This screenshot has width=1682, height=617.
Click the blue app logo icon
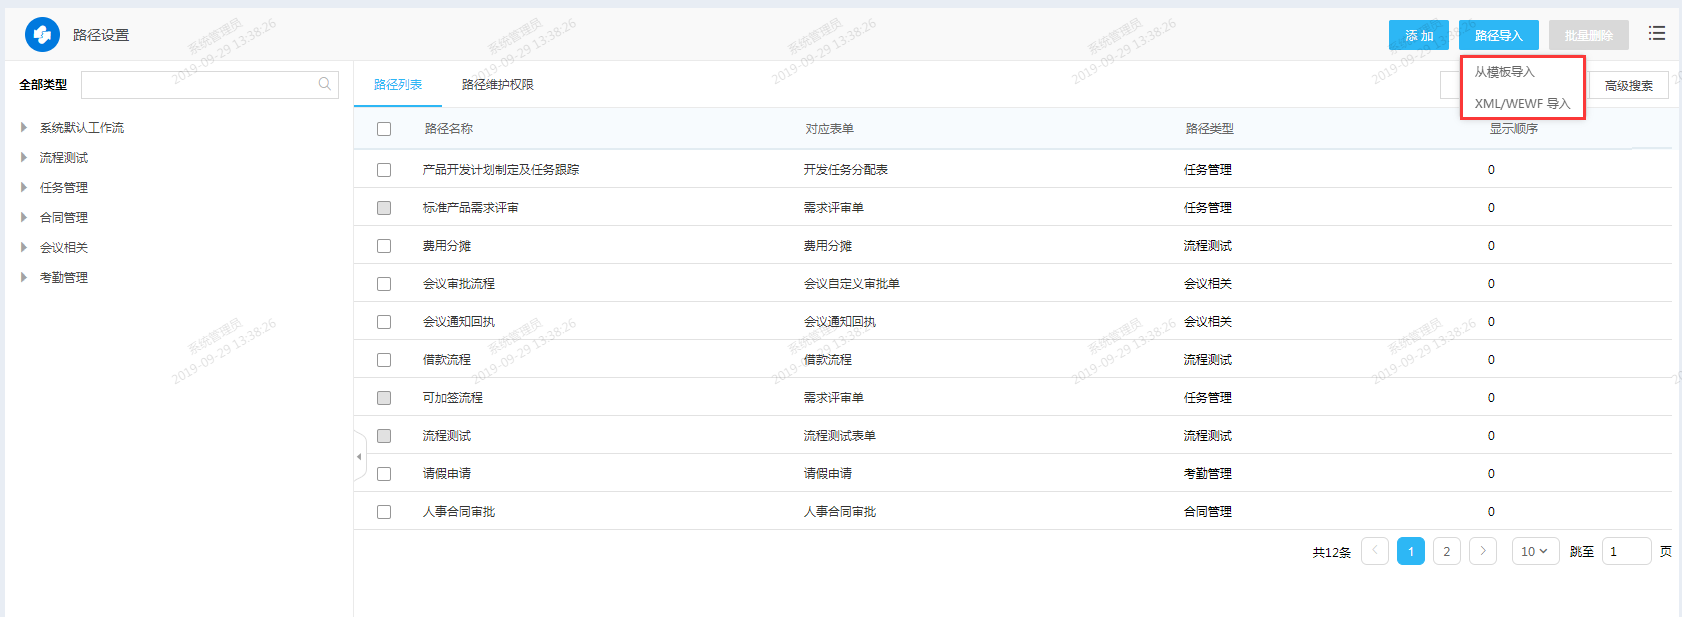[x=42, y=35]
